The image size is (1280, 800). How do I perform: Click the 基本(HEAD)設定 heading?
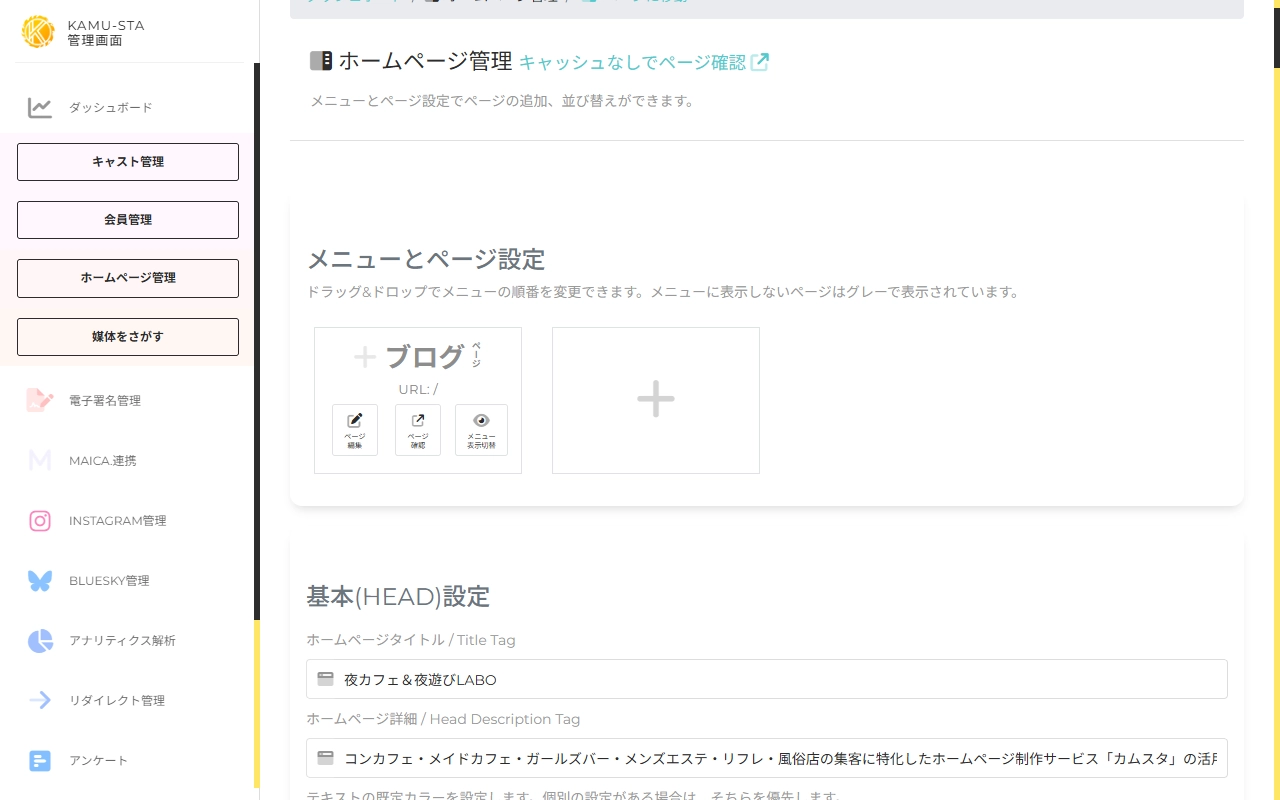(398, 597)
